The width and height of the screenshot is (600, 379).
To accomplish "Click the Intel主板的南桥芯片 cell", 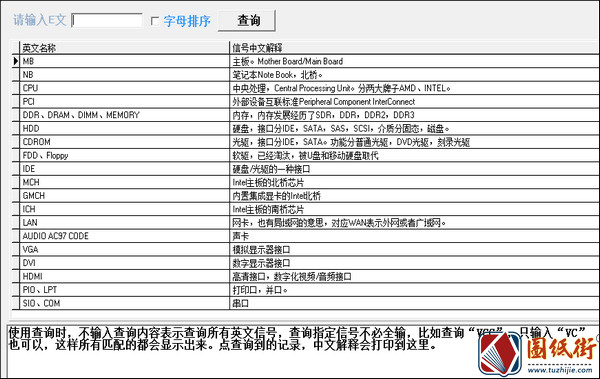I will (414, 209).
